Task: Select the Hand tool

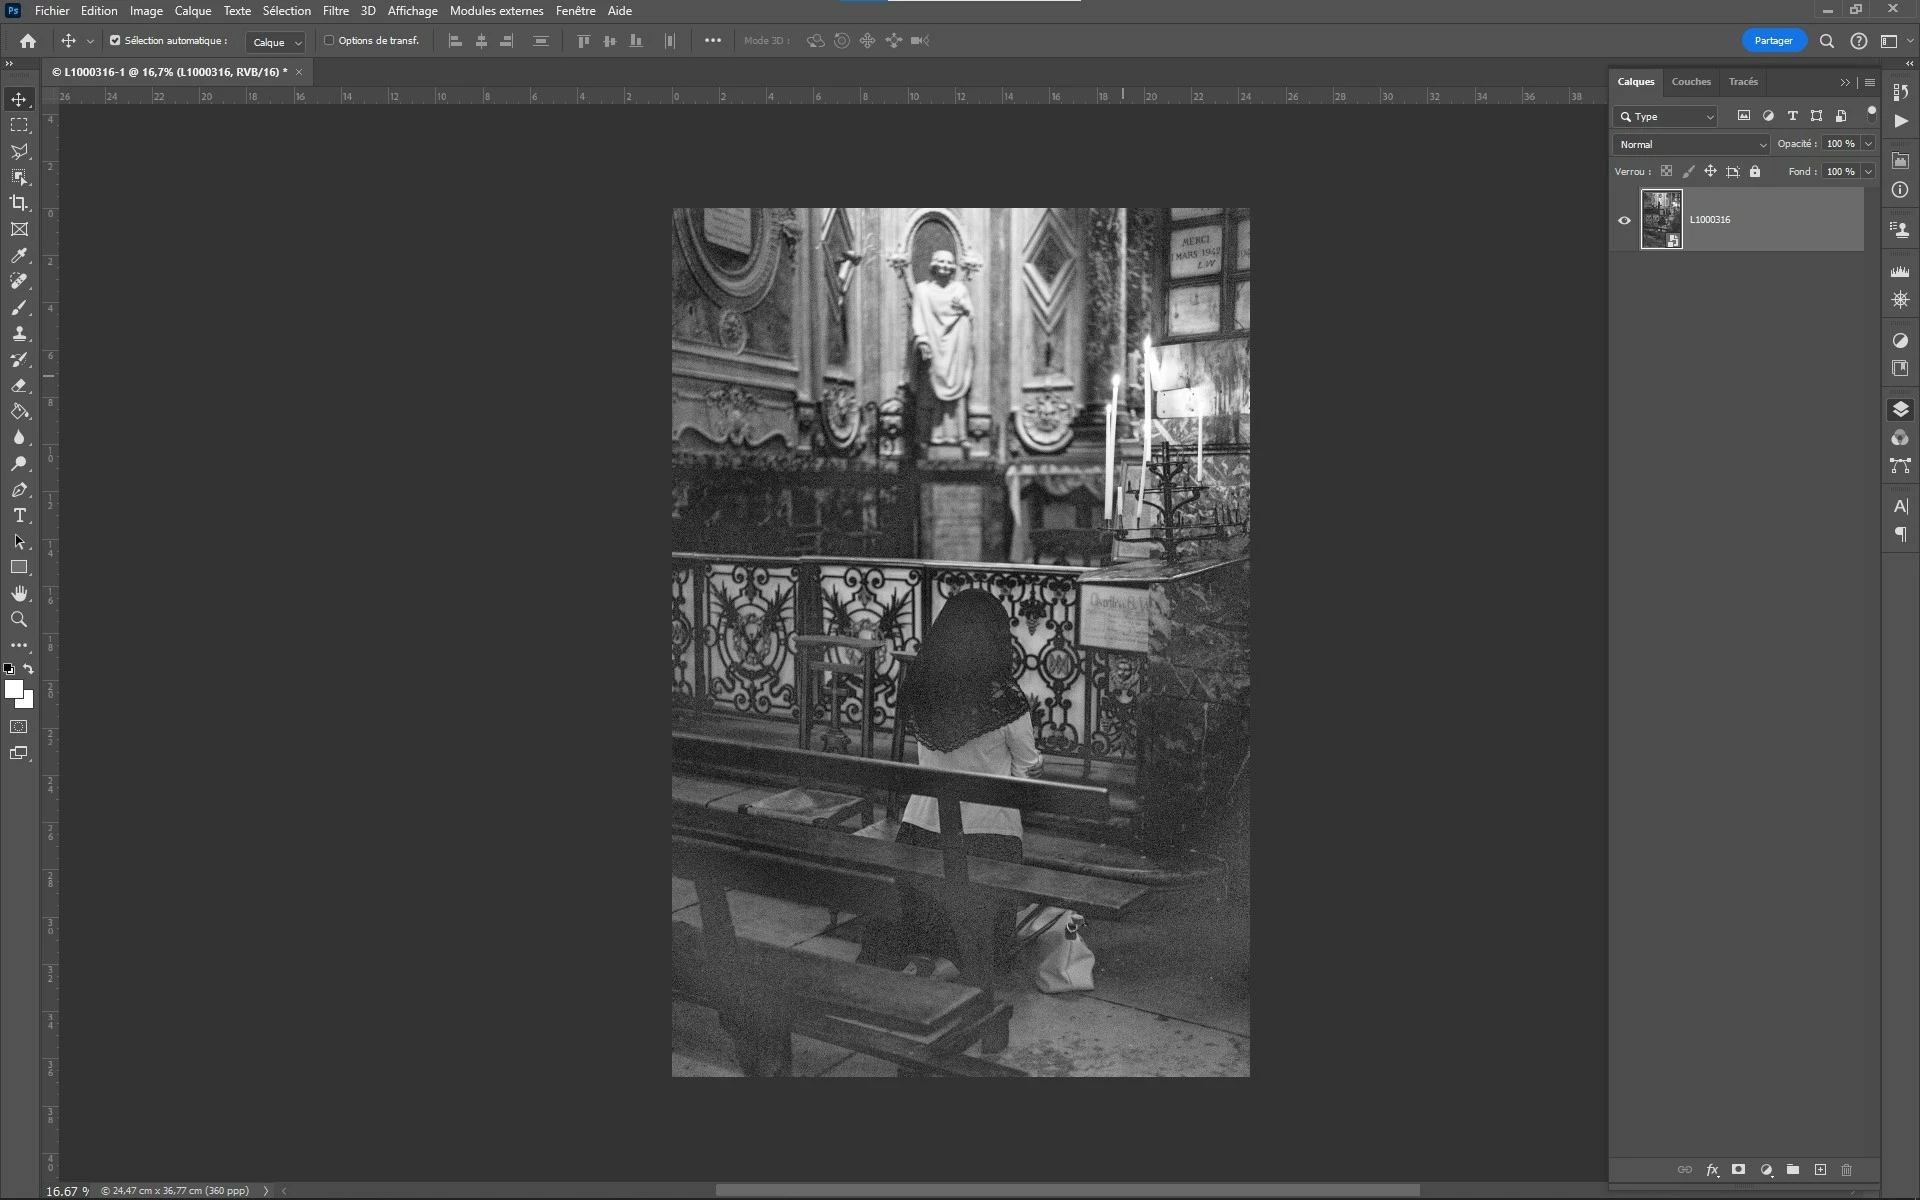Action: 19,594
